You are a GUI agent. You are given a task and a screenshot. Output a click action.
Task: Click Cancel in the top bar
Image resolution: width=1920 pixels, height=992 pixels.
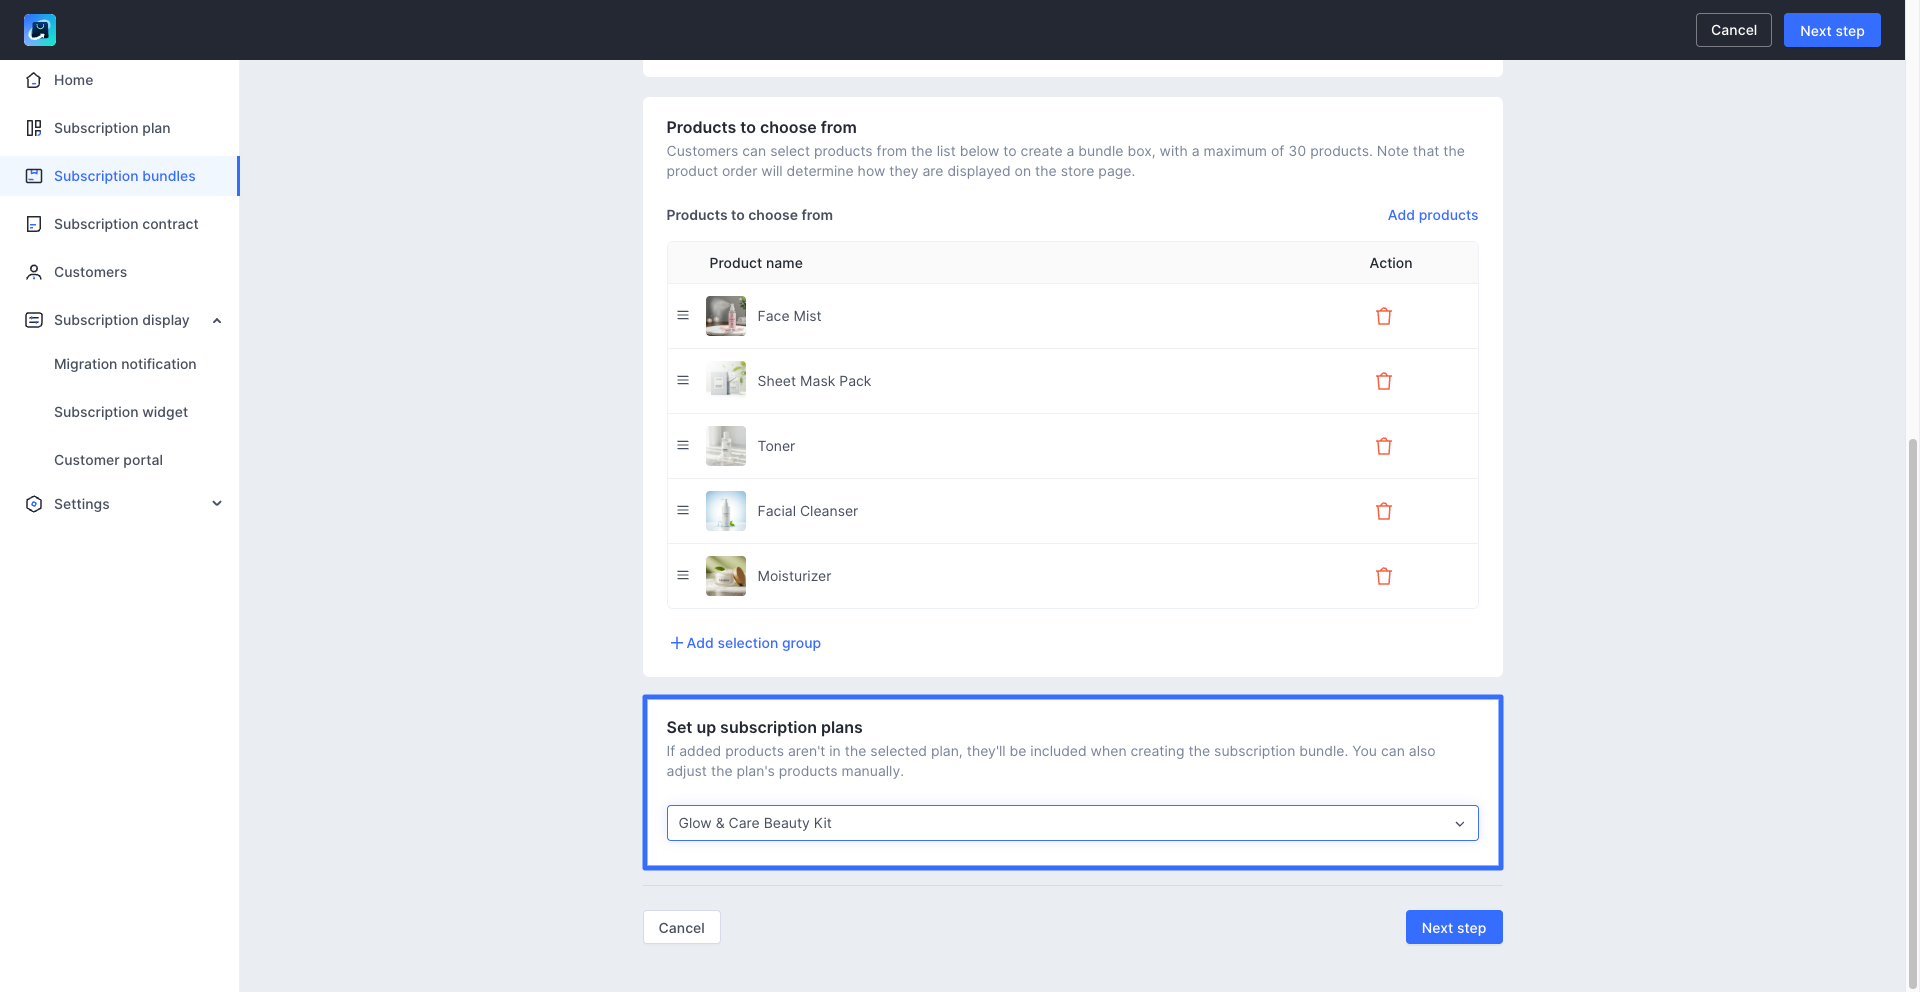point(1733,30)
